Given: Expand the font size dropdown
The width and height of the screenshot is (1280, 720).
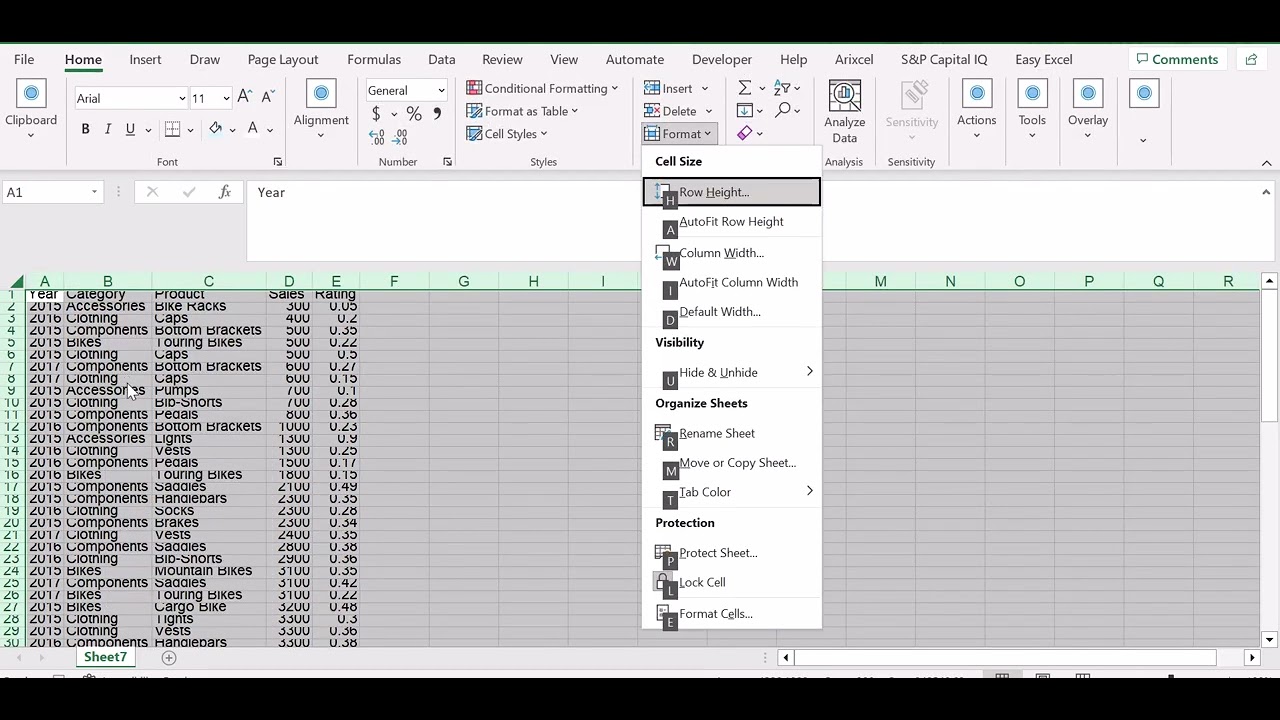Looking at the screenshot, I should (x=226, y=98).
